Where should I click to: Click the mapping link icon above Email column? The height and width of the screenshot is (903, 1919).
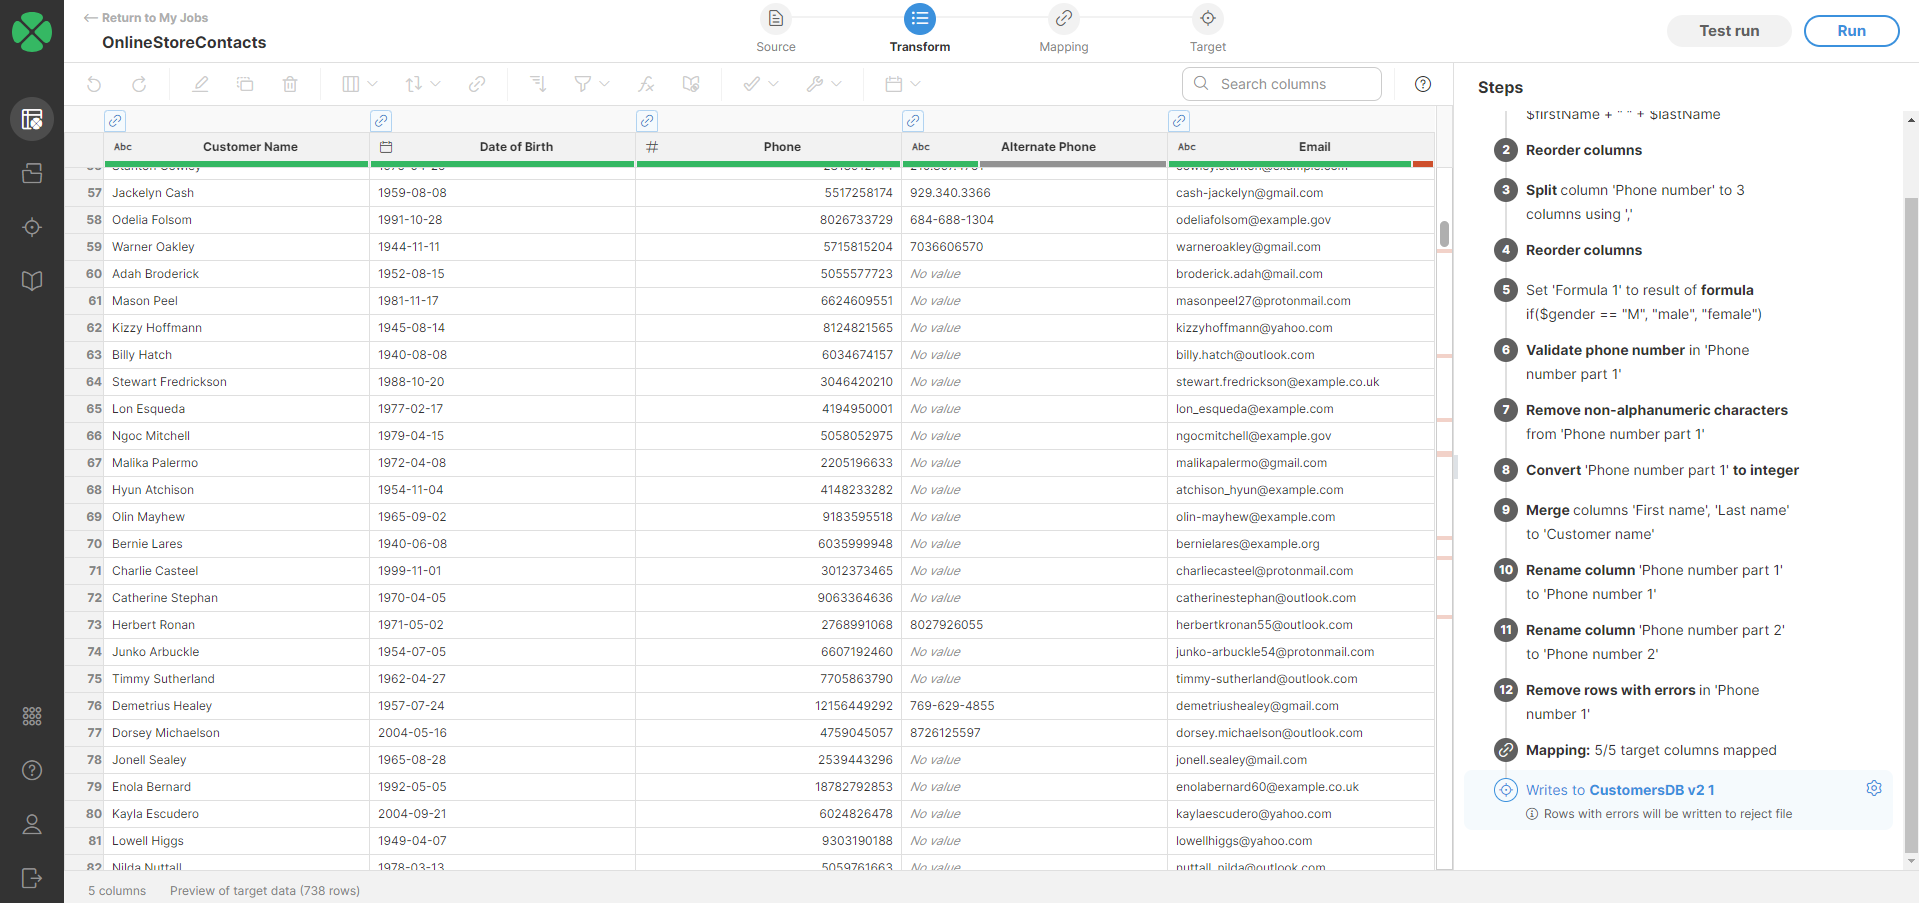pyautogui.click(x=1179, y=121)
